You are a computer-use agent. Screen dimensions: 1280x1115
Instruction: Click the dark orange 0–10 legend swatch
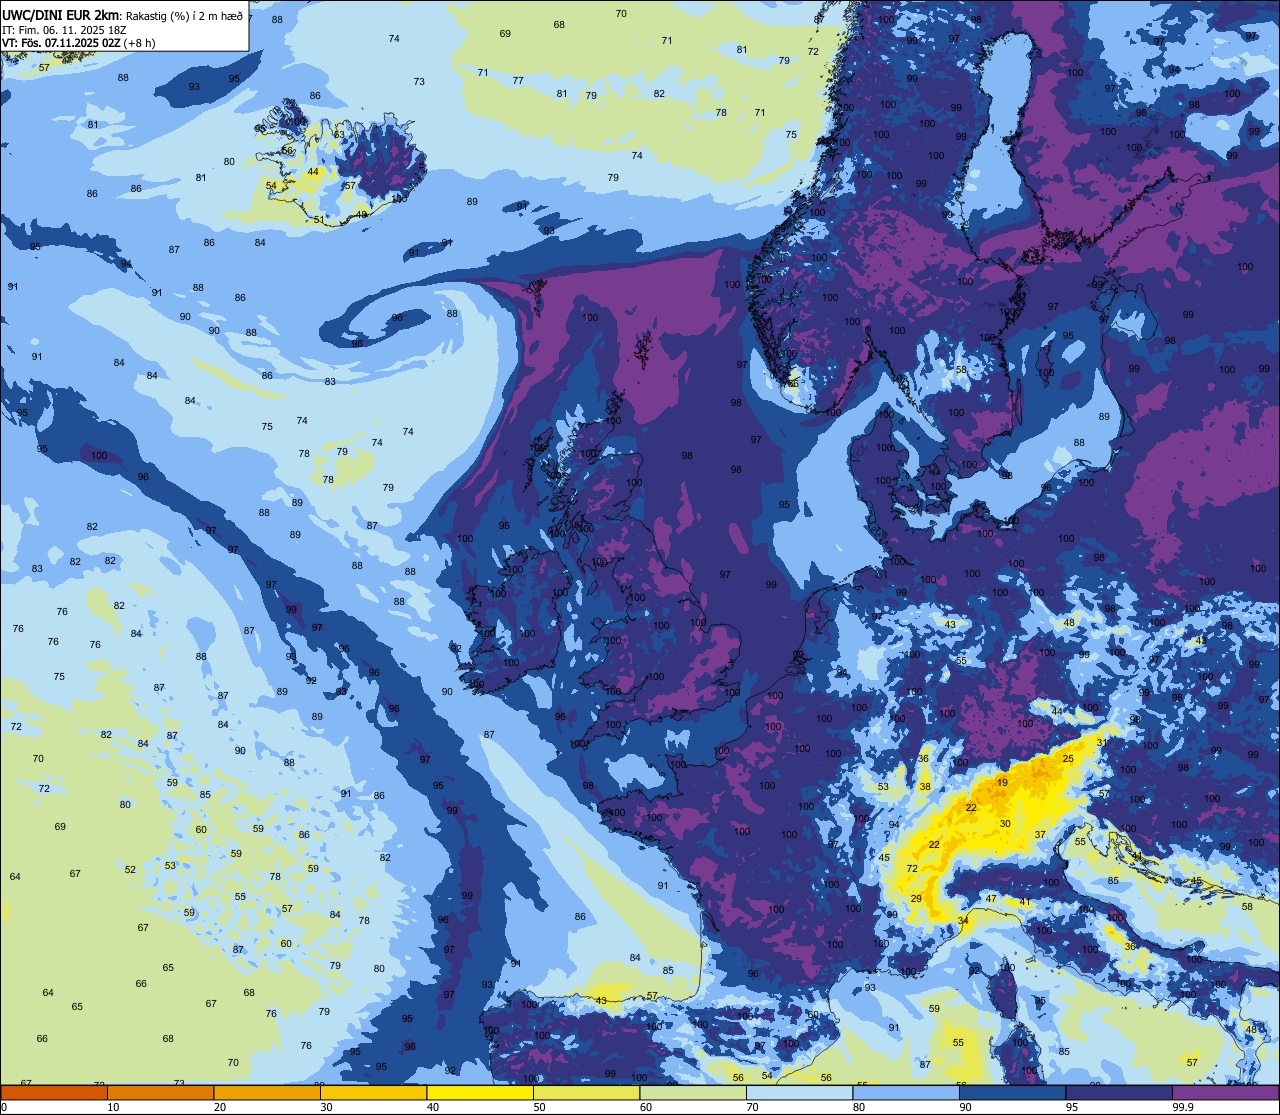pos(54,1092)
